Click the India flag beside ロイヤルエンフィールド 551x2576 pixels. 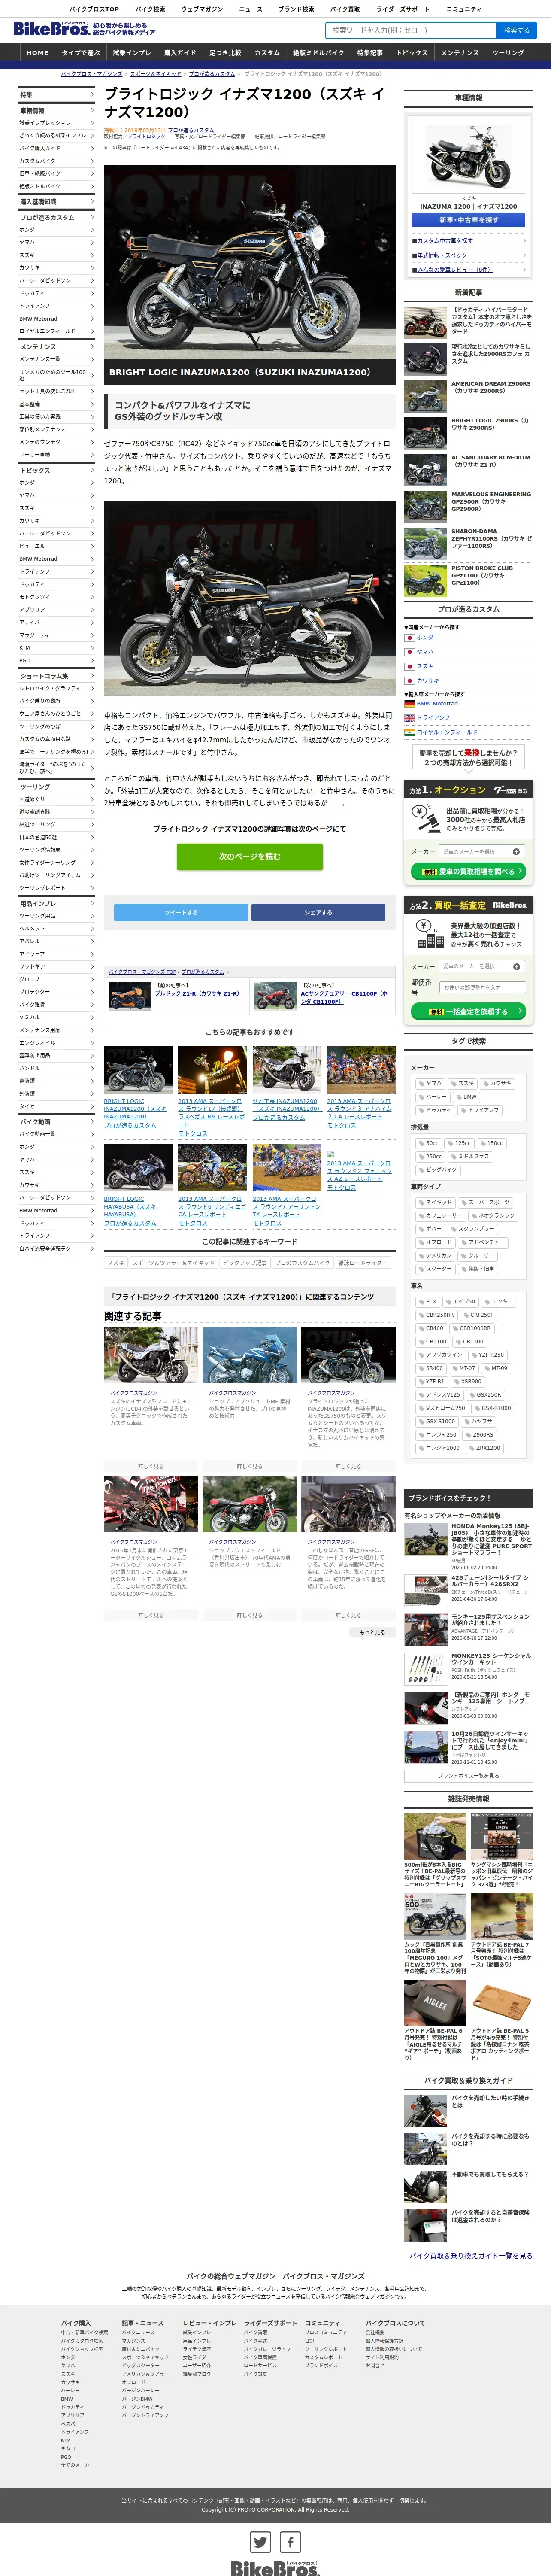[x=410, y=732]
